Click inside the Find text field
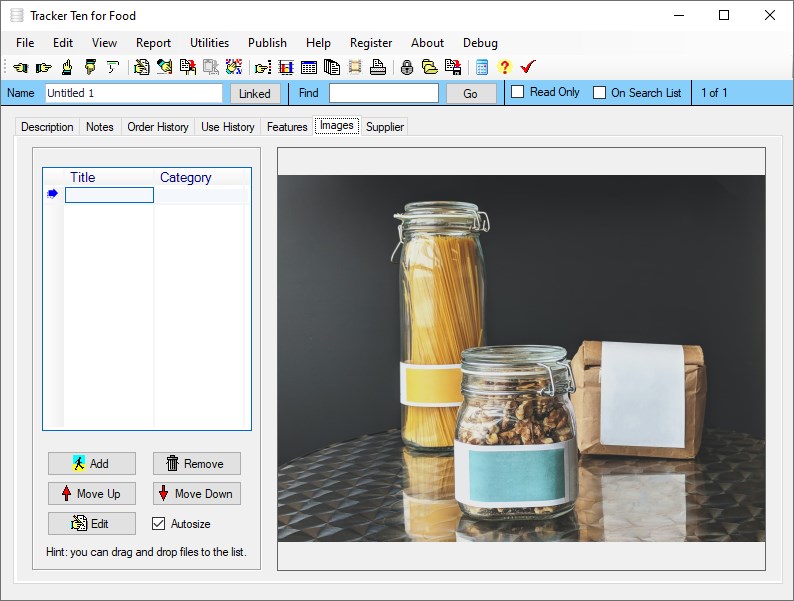 click(x=384, y=93)
